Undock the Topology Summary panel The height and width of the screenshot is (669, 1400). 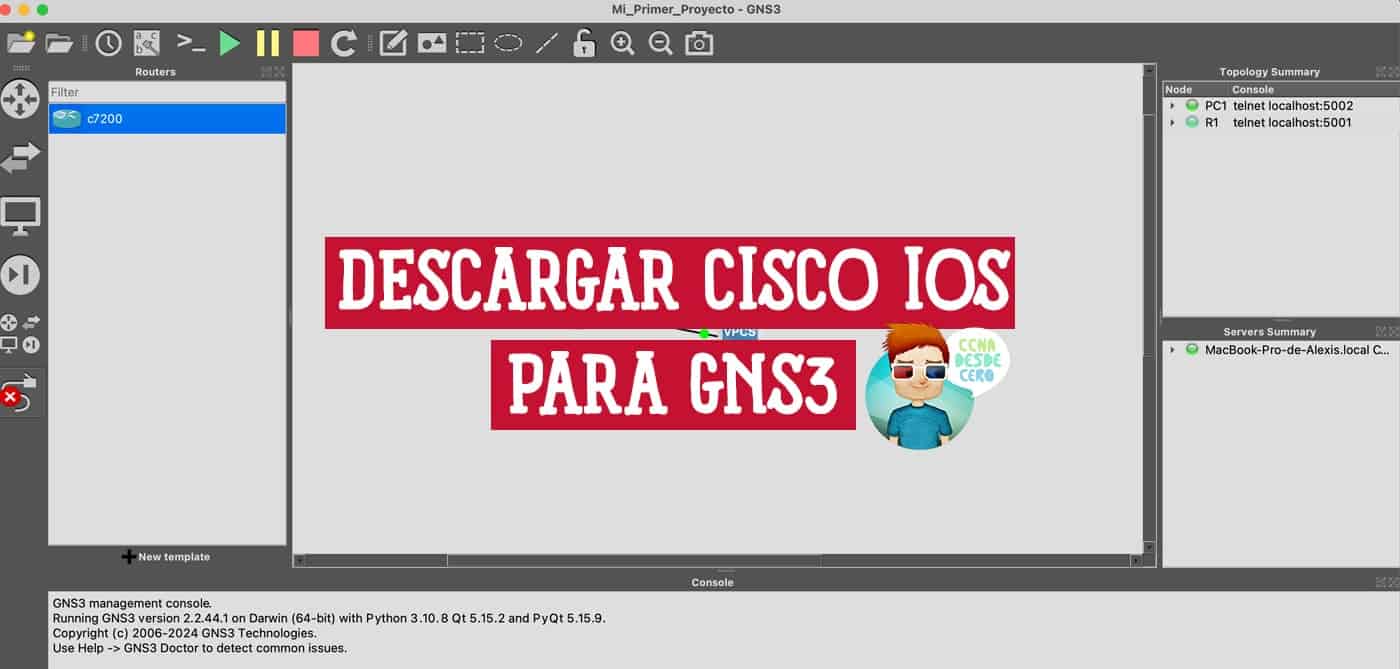coord(1381,71)
